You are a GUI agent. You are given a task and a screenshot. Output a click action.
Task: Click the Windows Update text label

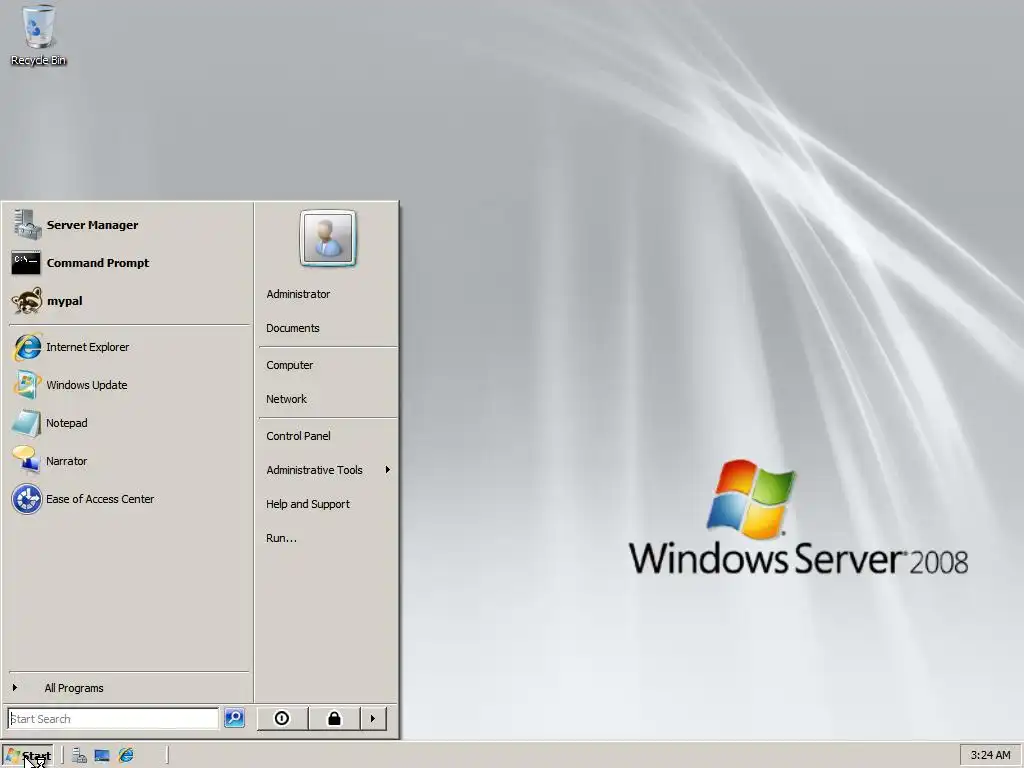[x=86, y=385]
